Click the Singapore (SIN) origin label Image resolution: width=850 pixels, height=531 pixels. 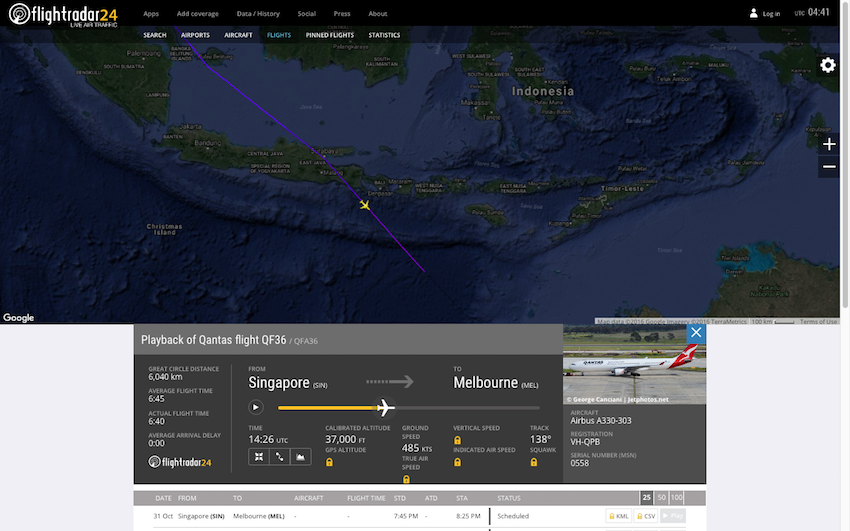pos(288,383)
